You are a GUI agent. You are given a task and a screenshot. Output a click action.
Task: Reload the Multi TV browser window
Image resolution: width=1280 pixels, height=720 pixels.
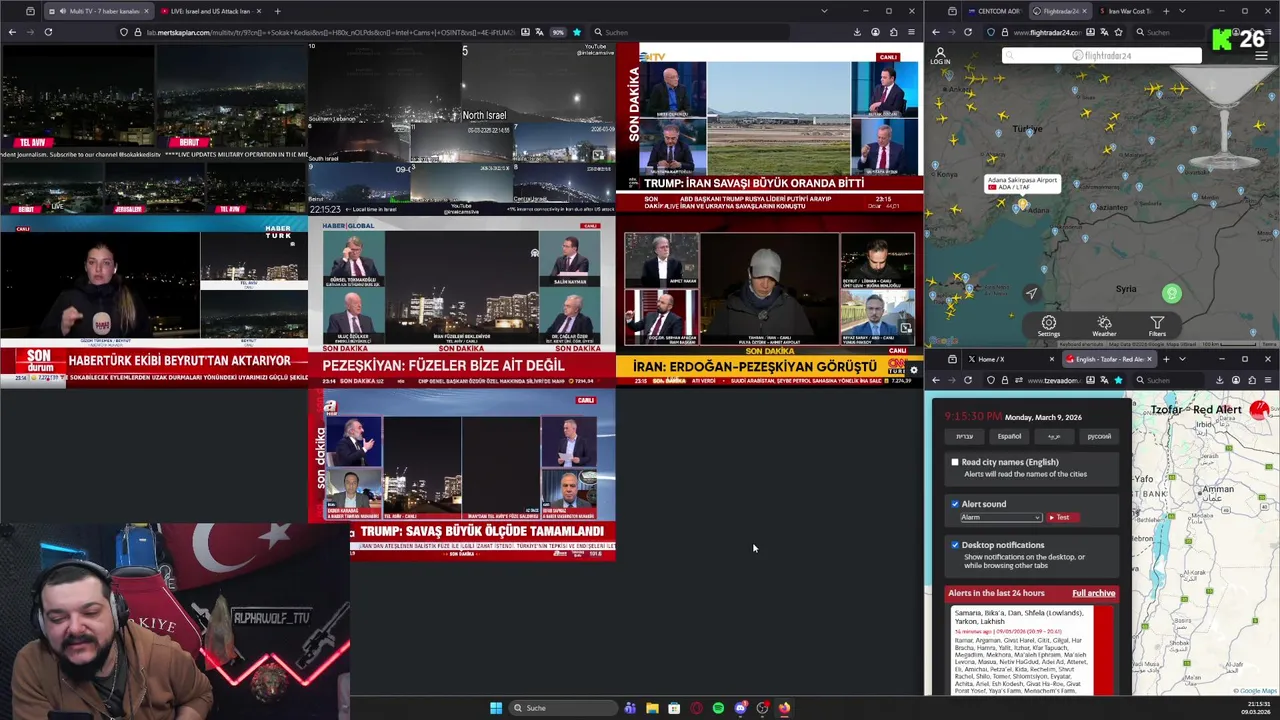48,32
